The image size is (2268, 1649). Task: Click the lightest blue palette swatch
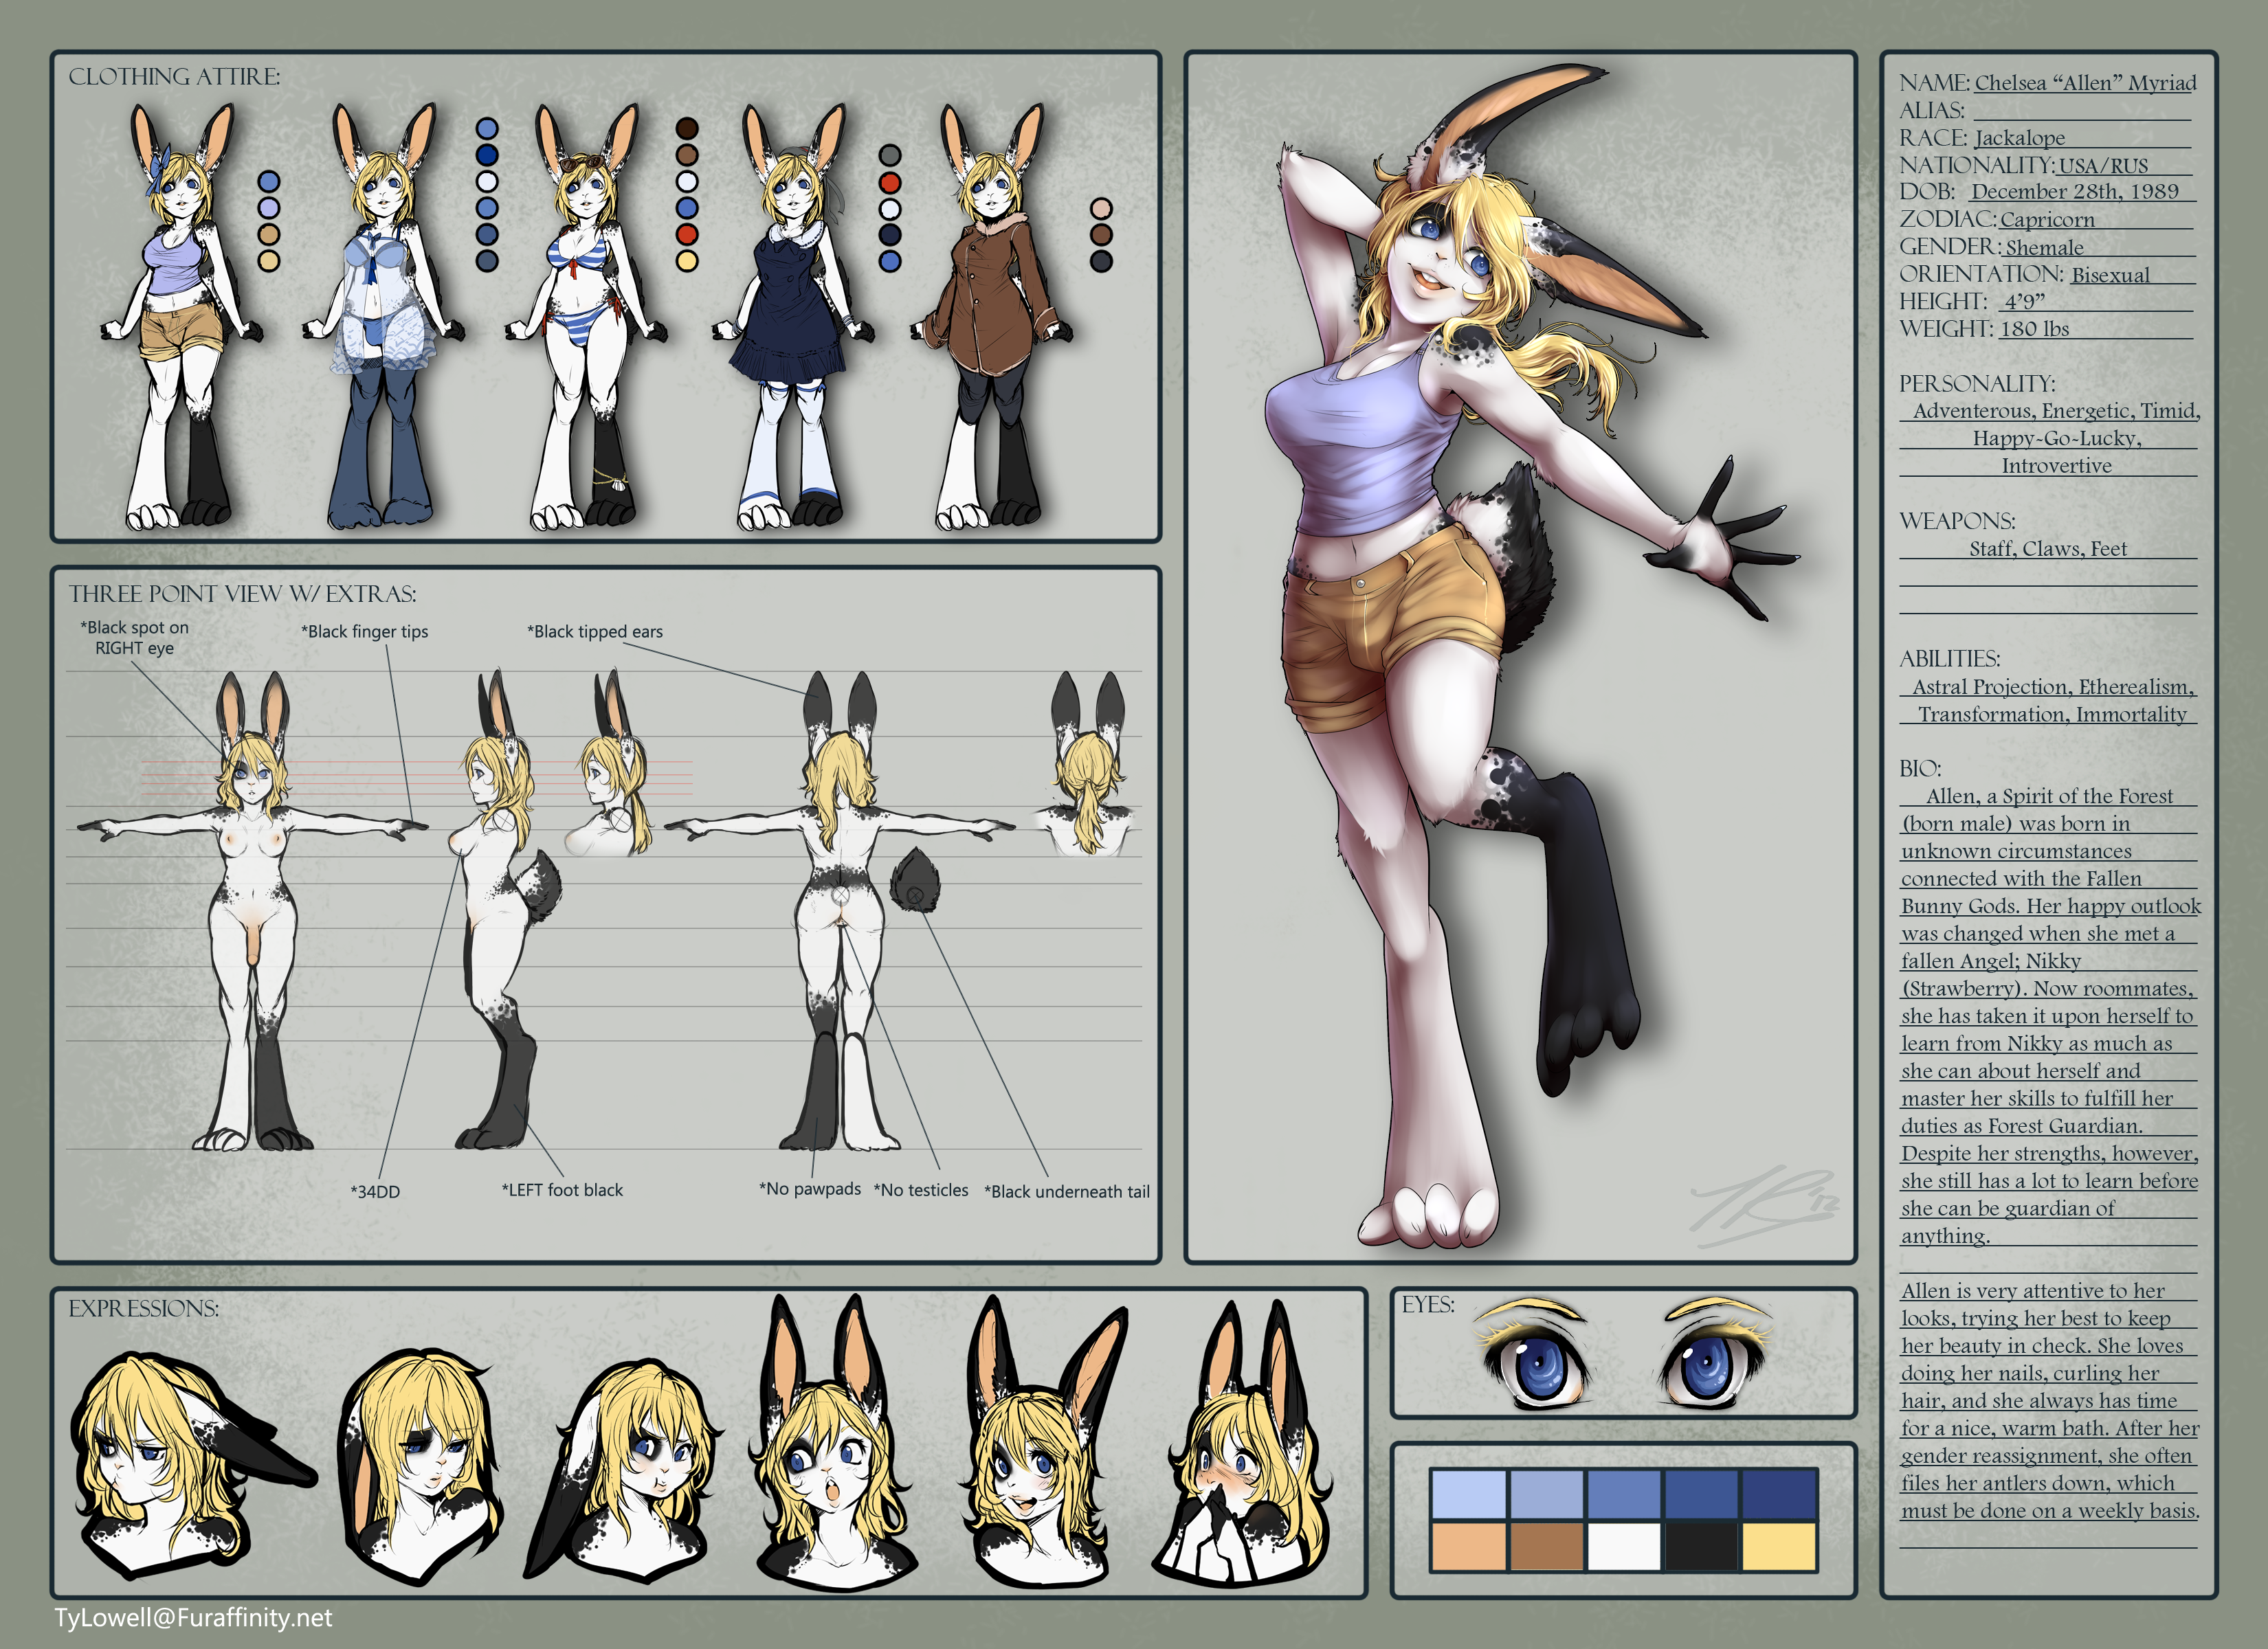(1468, 1494)
